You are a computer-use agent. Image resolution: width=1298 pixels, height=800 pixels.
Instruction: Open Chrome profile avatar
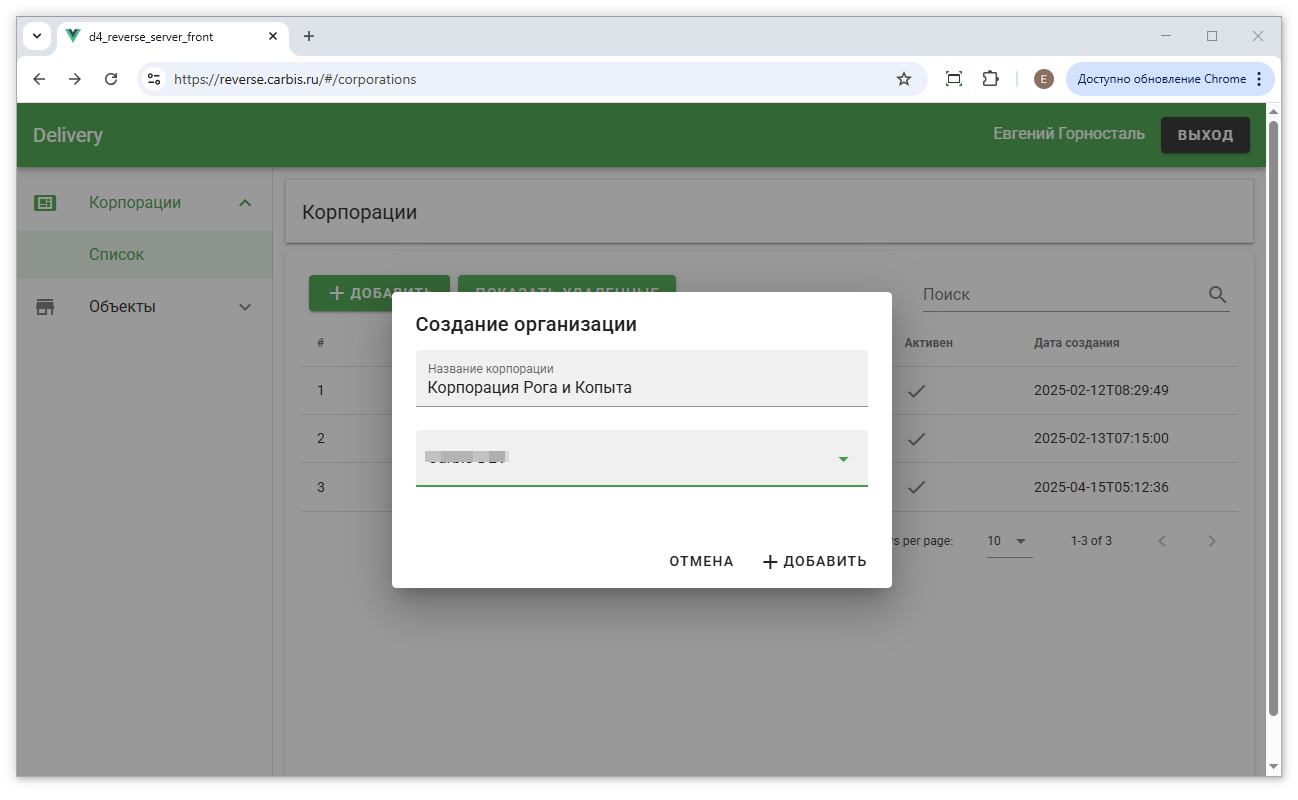pos(1043,79)
